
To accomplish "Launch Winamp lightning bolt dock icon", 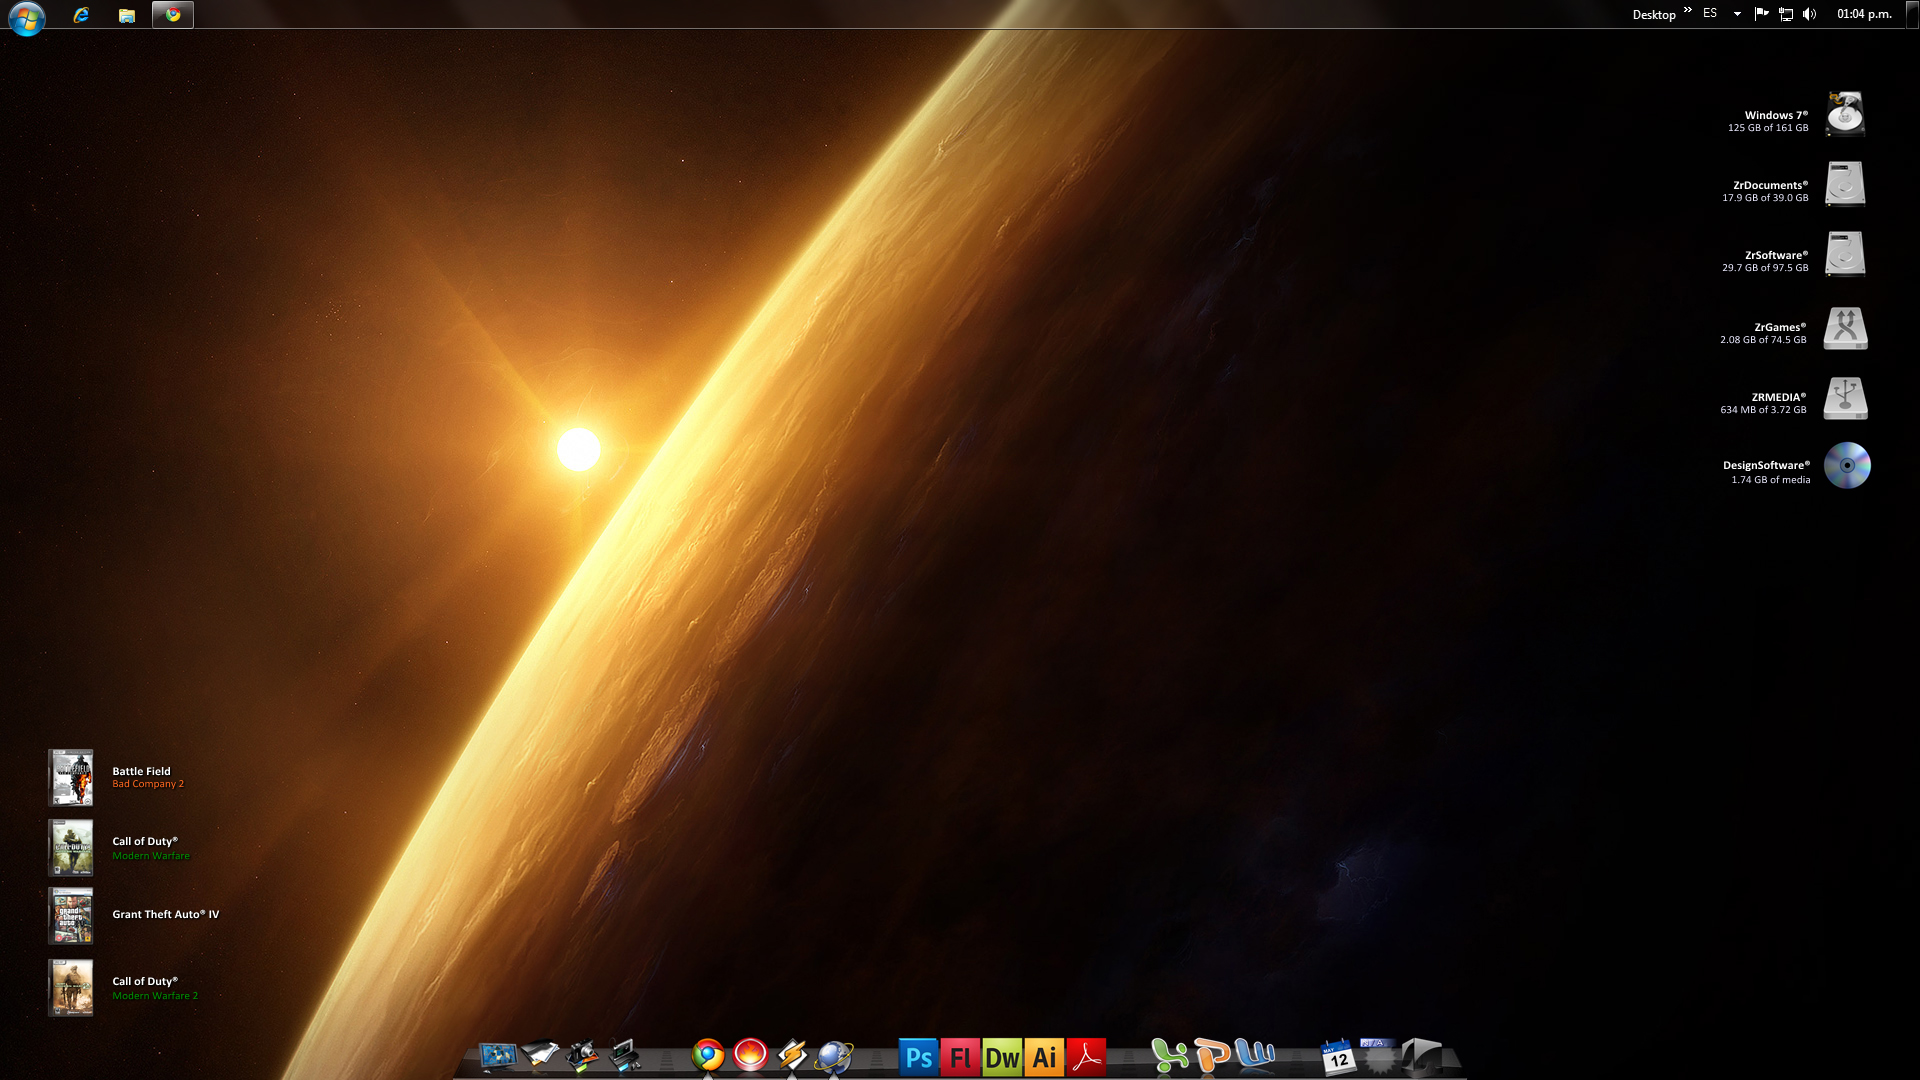I will coord(792,1055).
